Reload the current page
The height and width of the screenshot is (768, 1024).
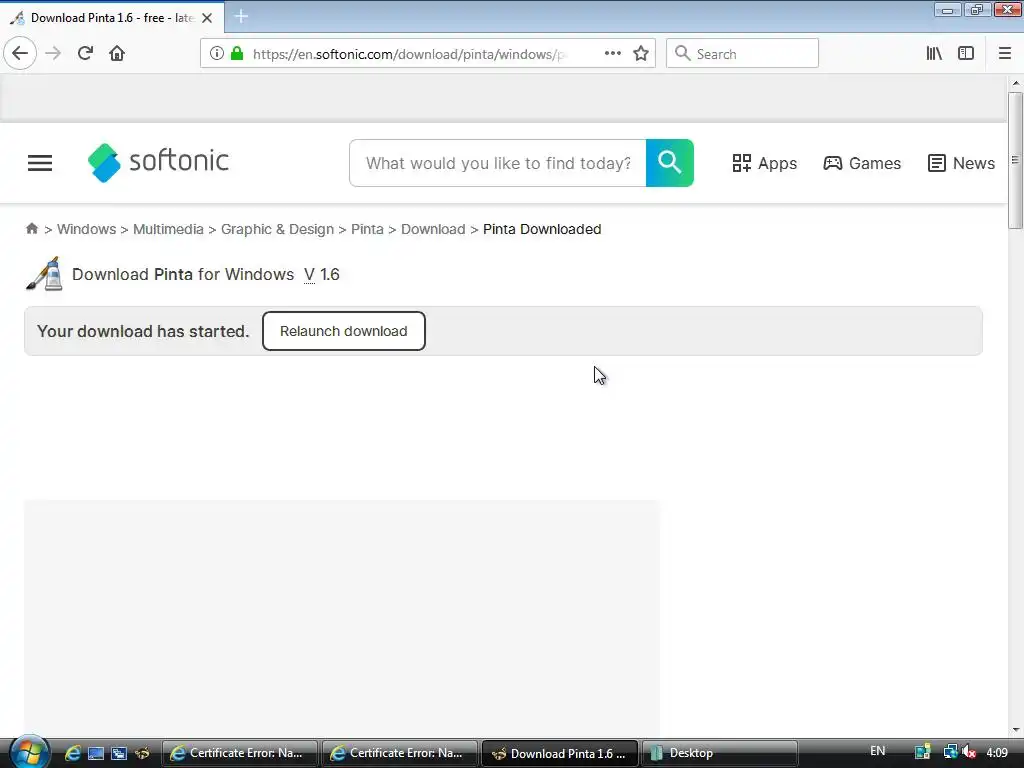(x=85, y=53)
